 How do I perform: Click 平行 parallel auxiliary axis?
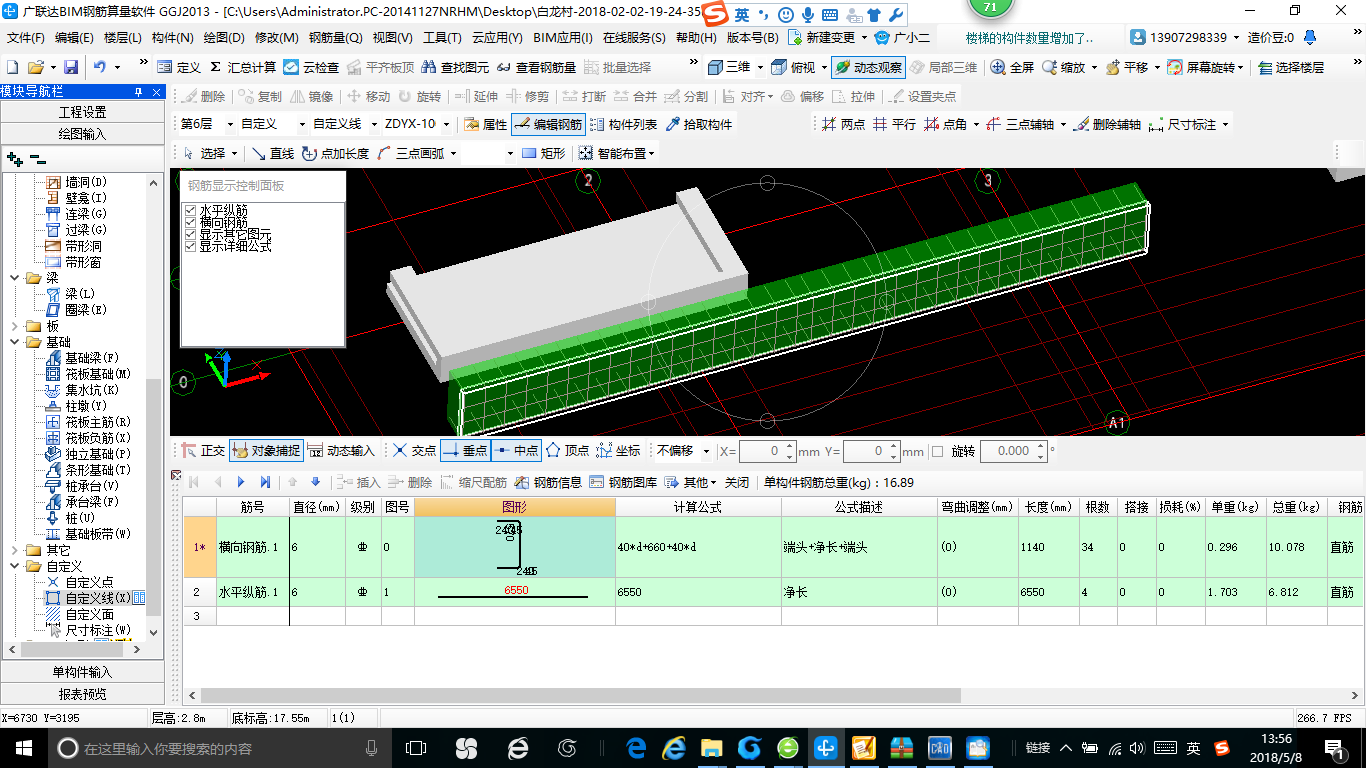(x=894, y=124)
